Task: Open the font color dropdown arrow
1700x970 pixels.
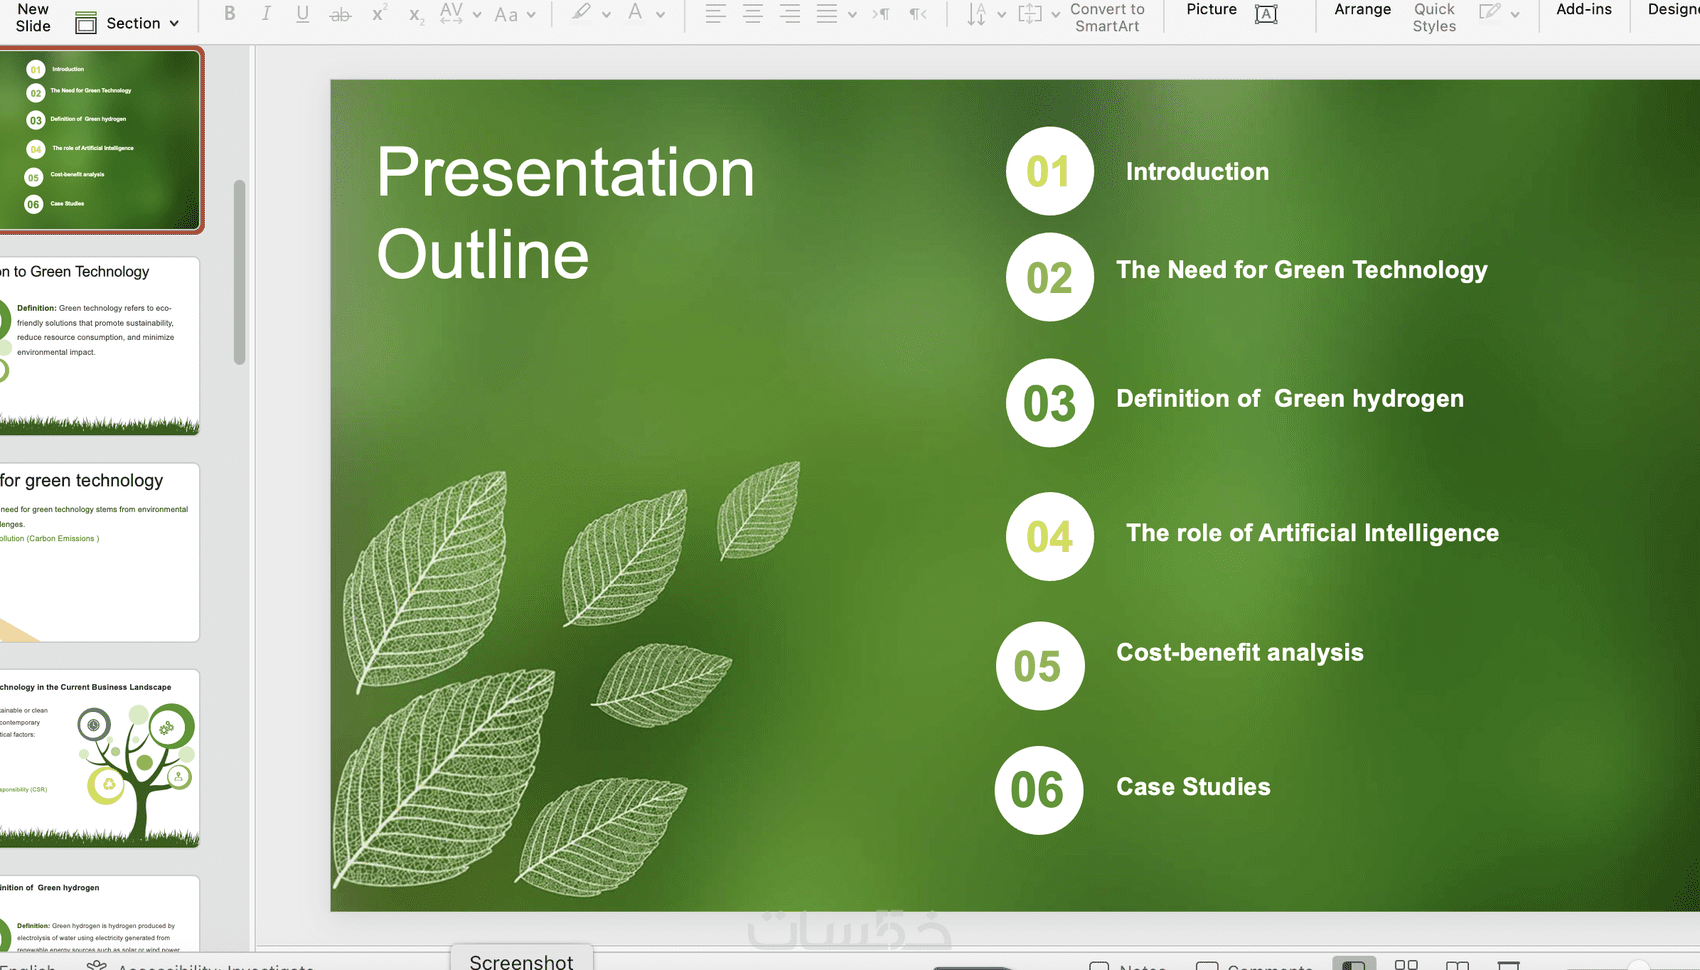Action: (x=660, y=15)
